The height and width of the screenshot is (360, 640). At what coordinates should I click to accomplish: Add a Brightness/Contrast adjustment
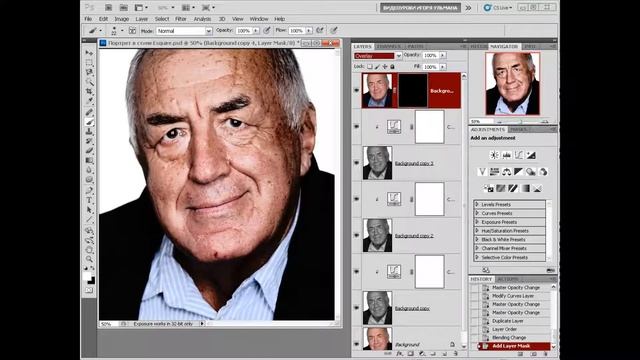click(494, 155)
